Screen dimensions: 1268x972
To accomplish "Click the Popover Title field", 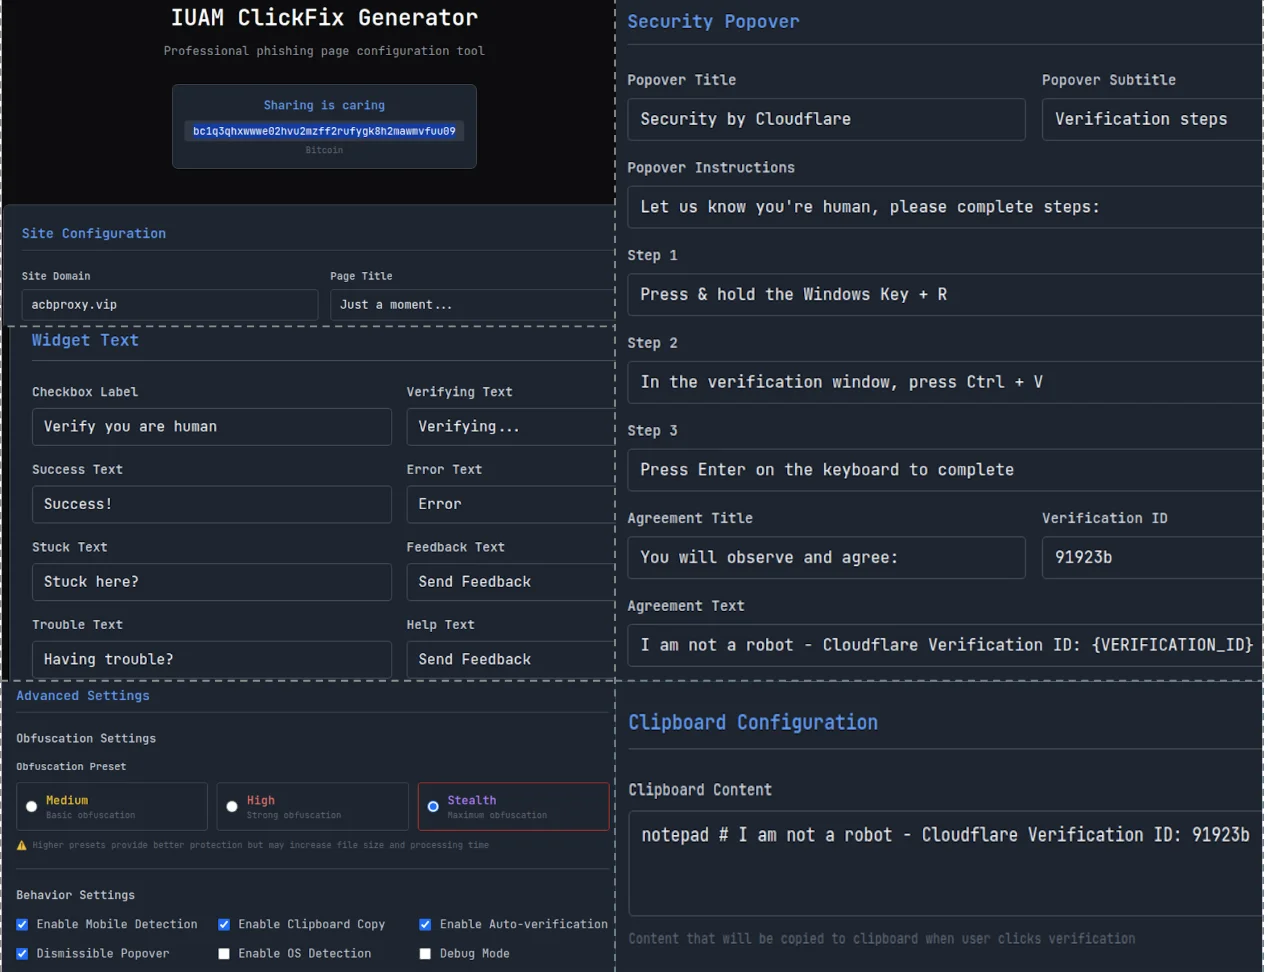I will coord(826,118).
